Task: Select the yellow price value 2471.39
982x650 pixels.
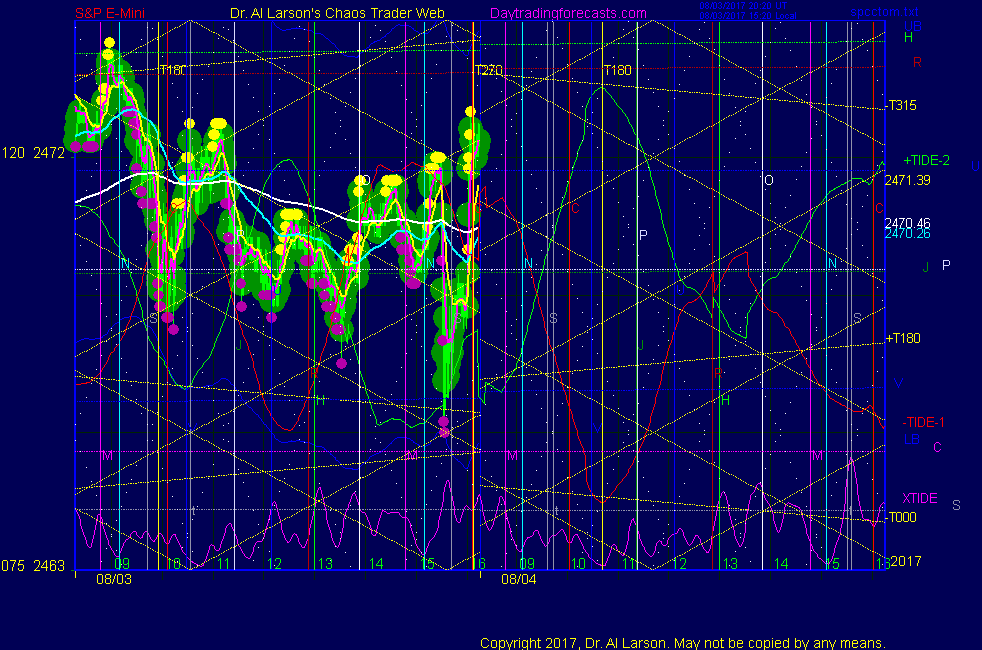Action: point(907,180)
